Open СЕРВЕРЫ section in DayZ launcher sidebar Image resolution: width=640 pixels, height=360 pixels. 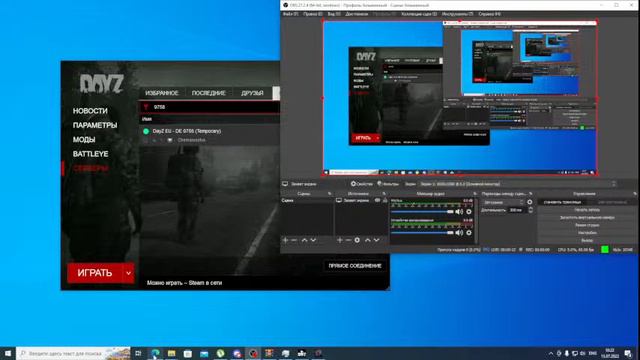coord(91,168)
